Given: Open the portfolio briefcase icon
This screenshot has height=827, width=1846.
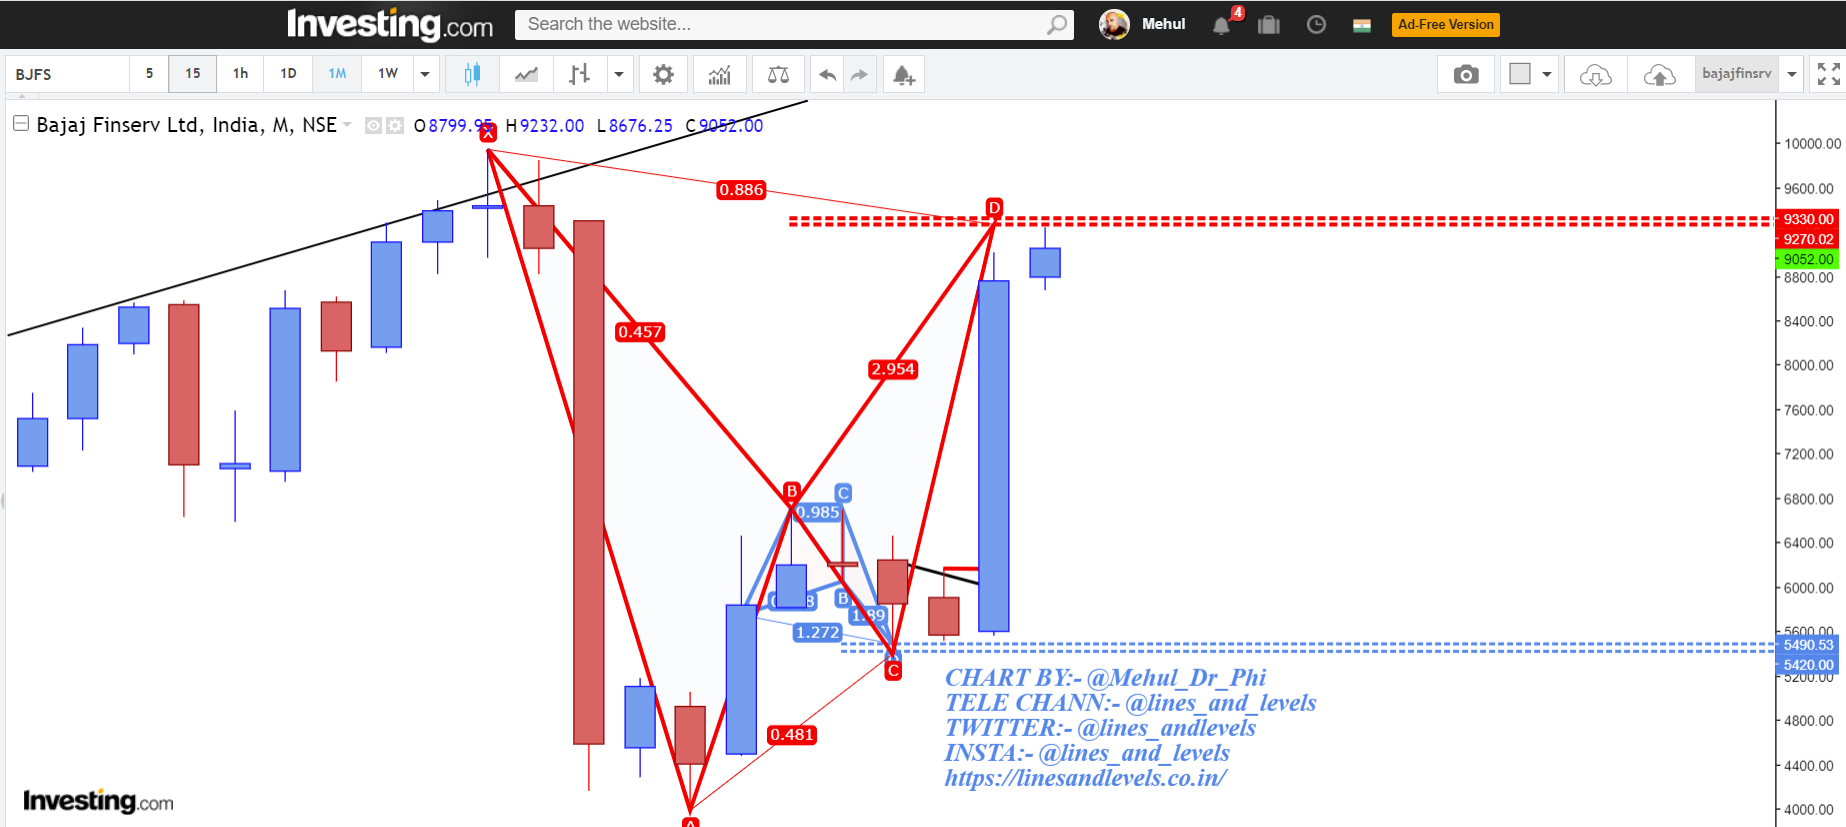Looking at the screenshot, I should pyautogui.click(x=1269, y=25).
